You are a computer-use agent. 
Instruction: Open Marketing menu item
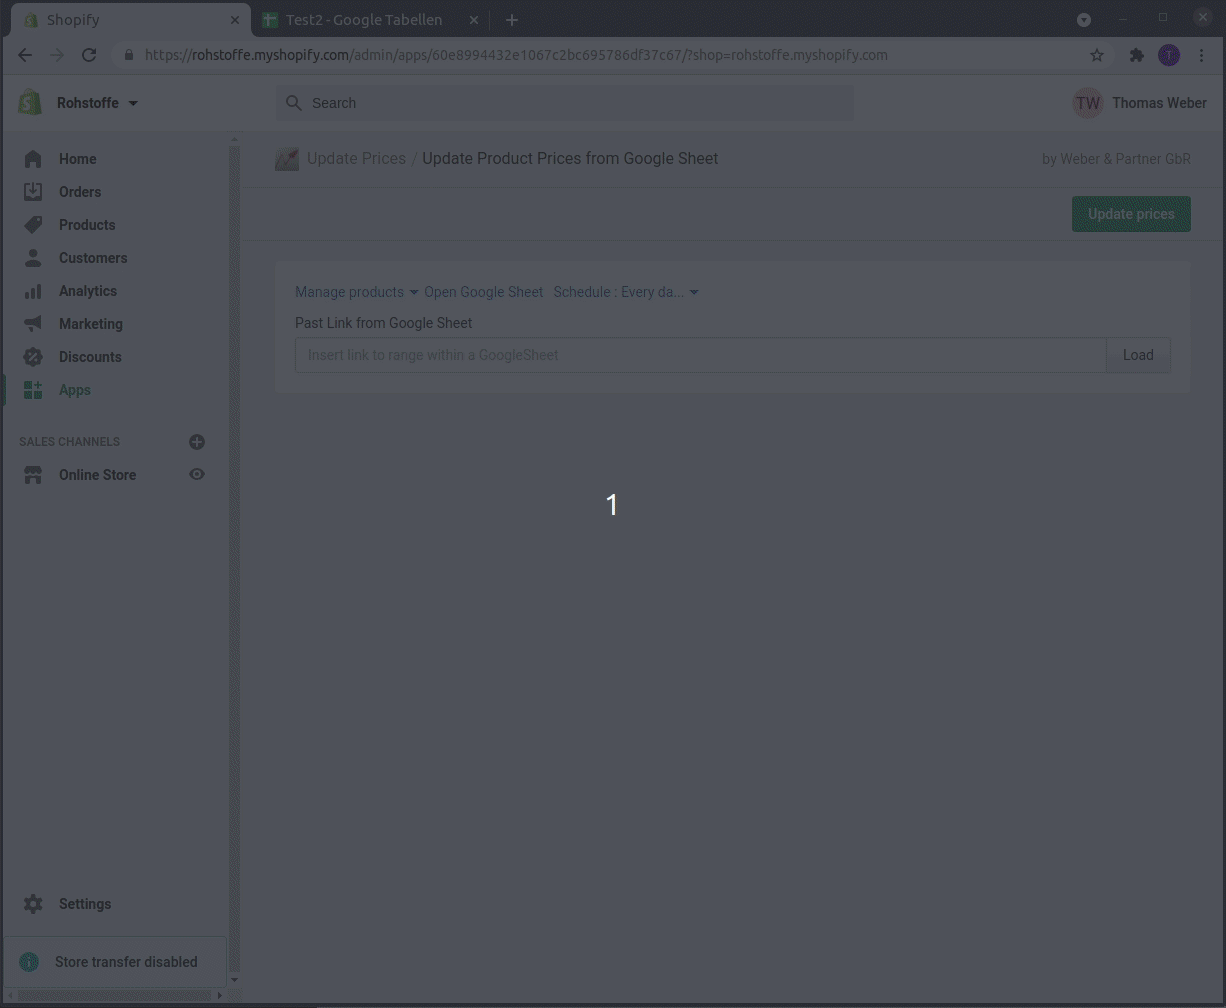[x=91, y=324]
